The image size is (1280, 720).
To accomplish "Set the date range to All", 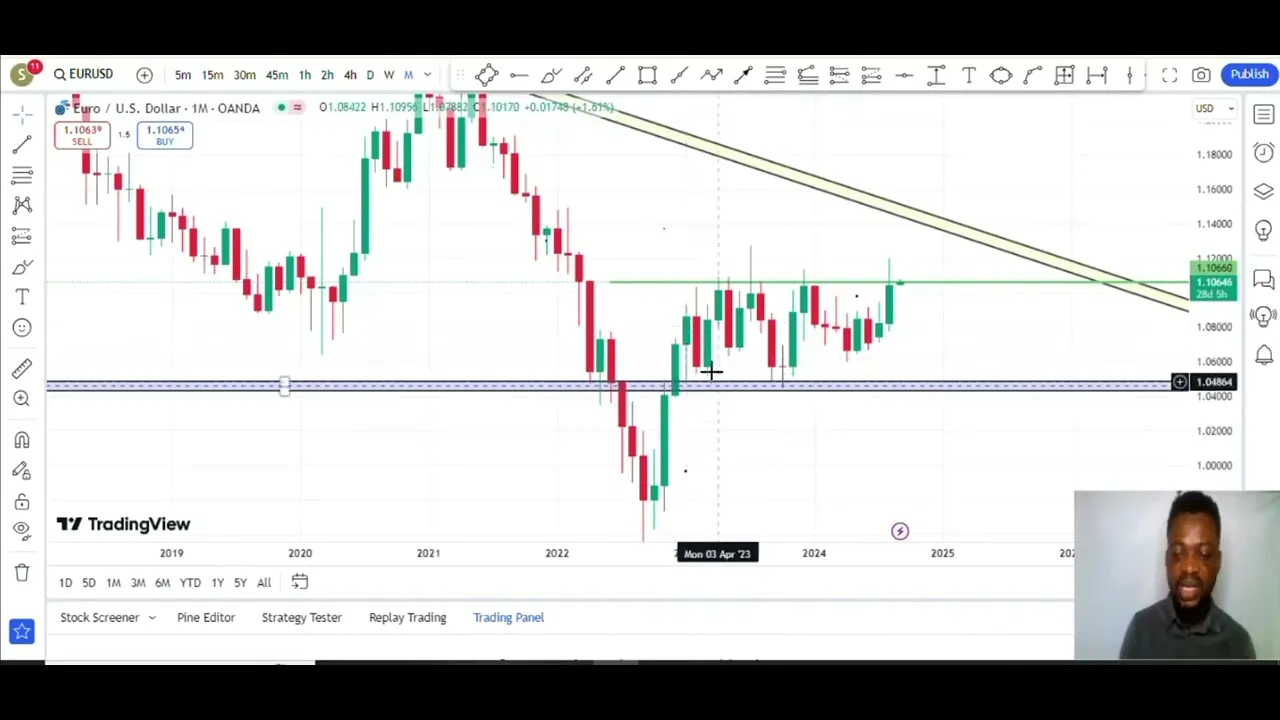I will tap(264, 583).
